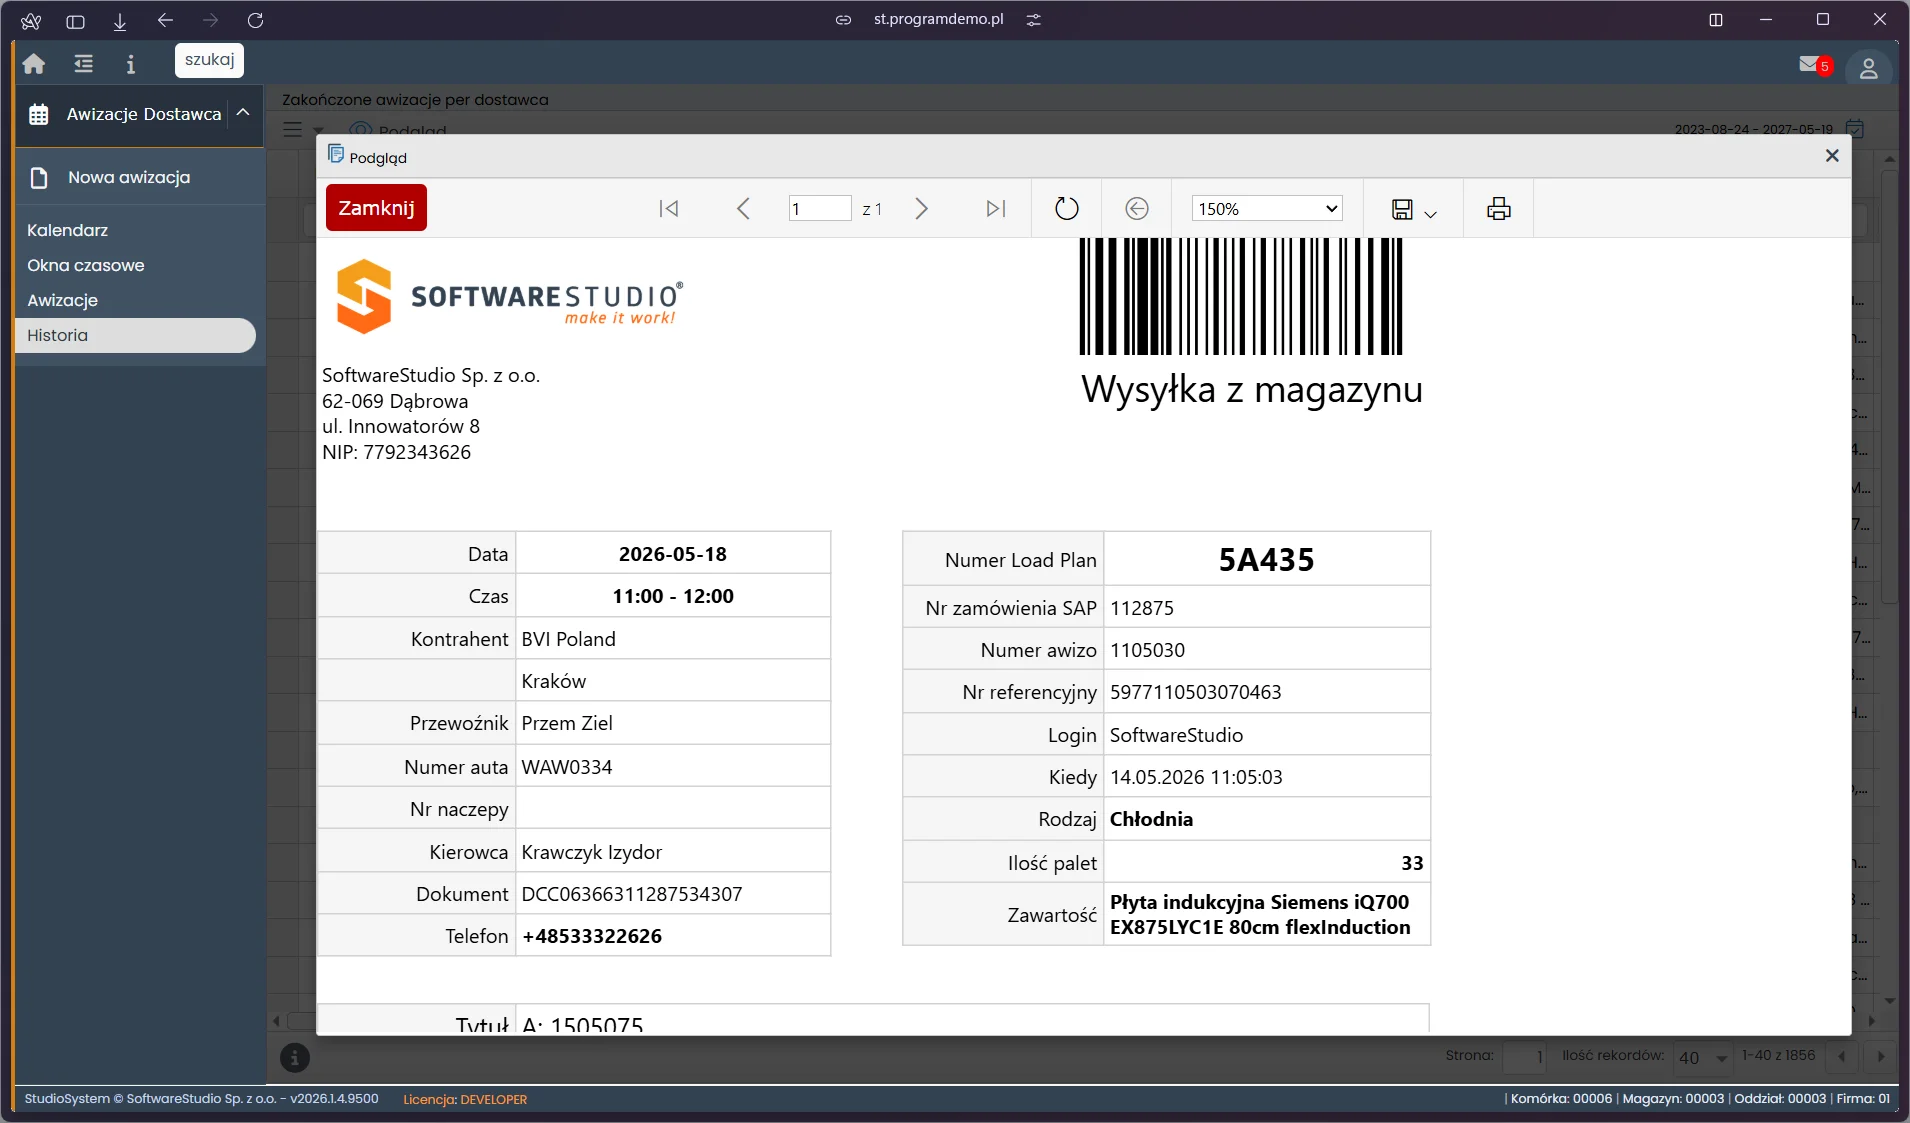Click the Zamknij button
1910x1123 pixels.
pos(376,208)
